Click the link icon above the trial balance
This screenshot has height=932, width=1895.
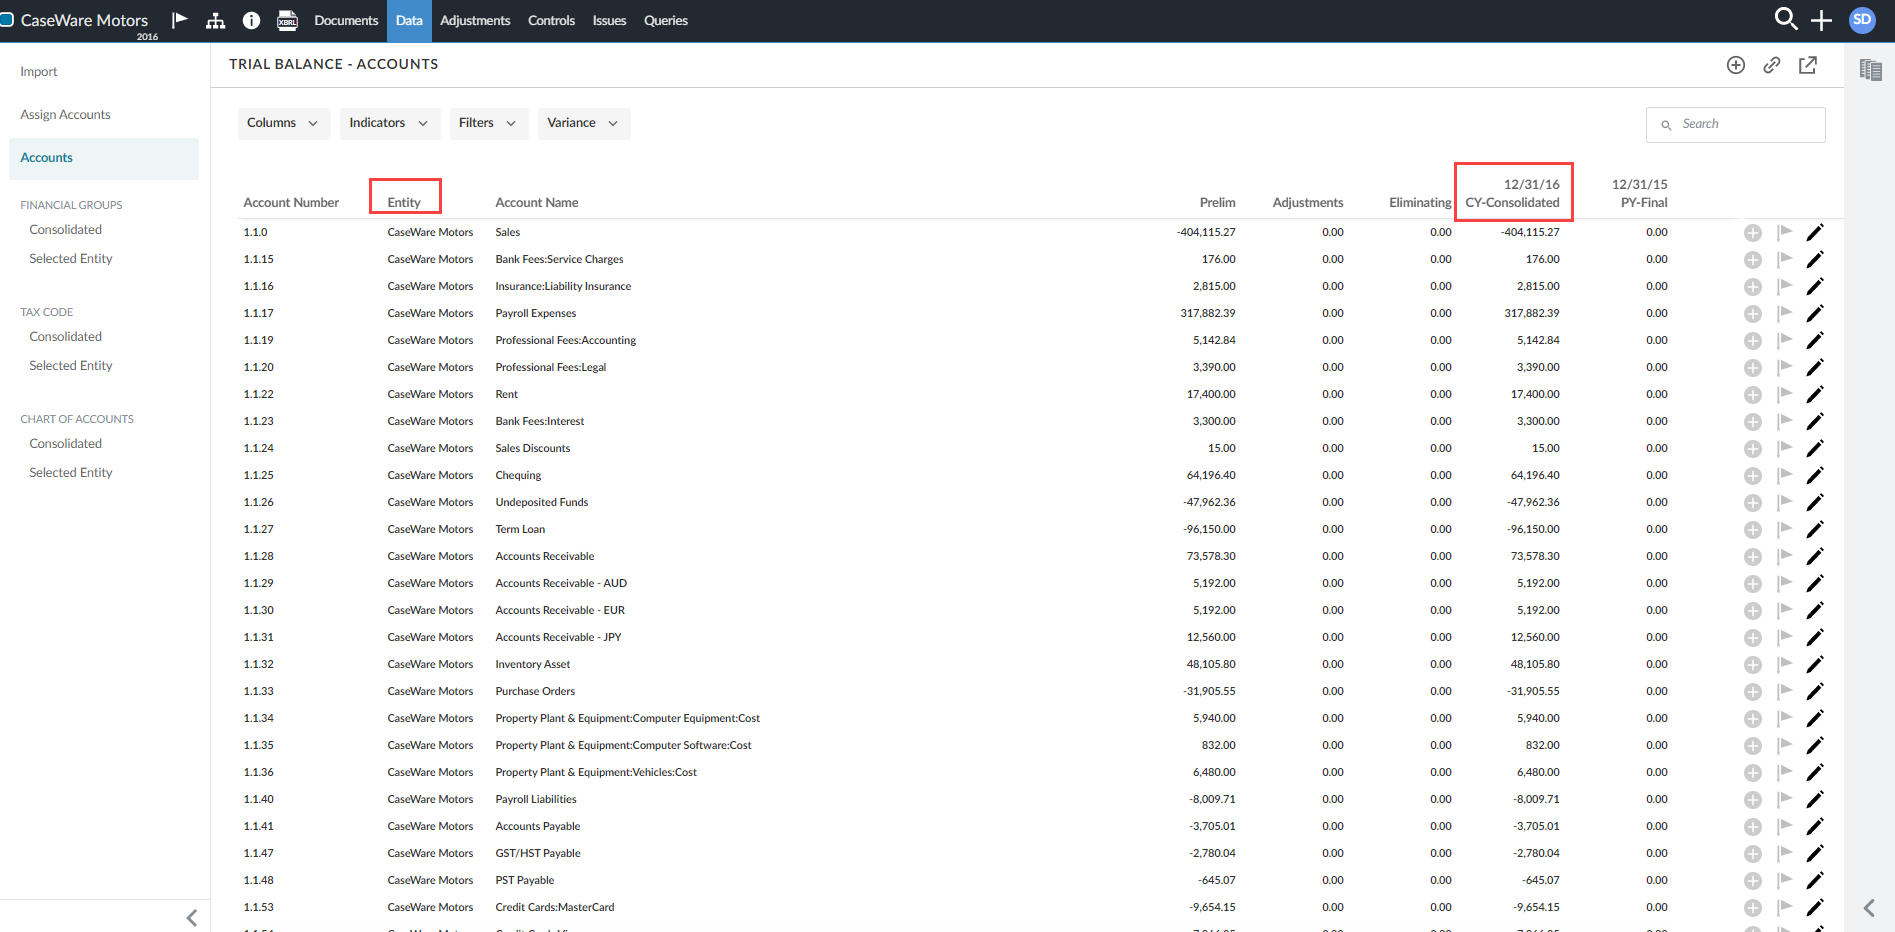pos(1772,64)
